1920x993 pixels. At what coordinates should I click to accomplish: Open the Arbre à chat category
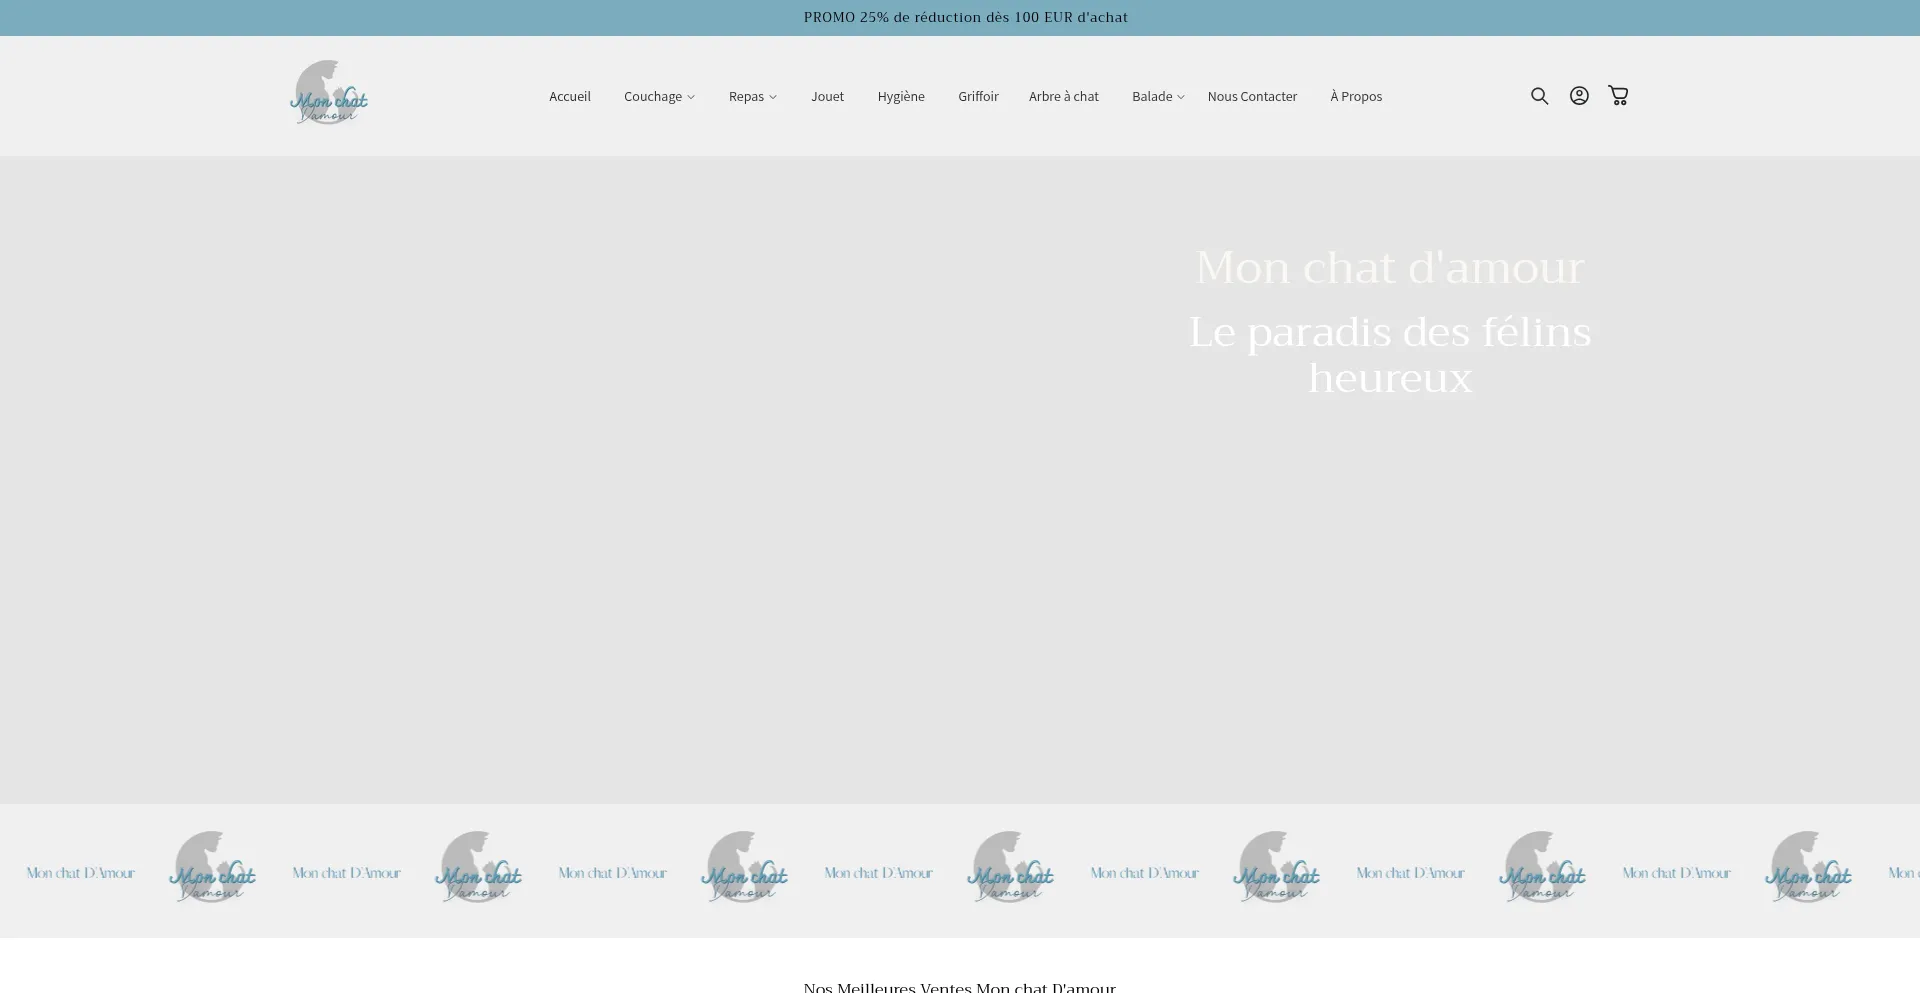[1064, 96]
